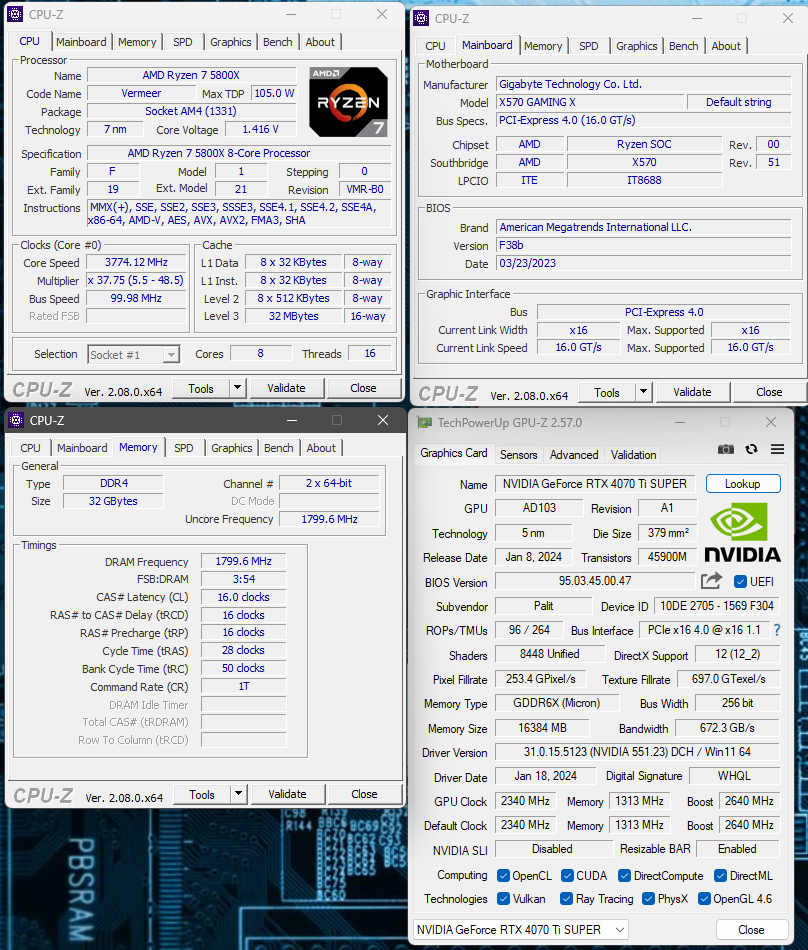Screen dimensions: 808x950
Task: Expand Tools dropdown arrow in Mainboard window
Action: tap(643, 392)
